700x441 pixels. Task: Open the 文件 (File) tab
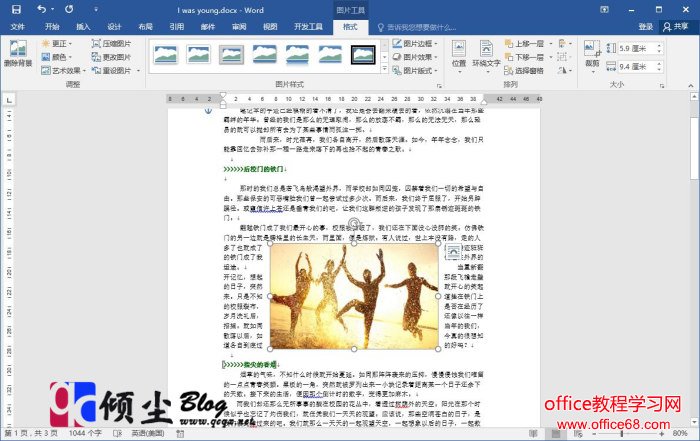click(17, 27)
